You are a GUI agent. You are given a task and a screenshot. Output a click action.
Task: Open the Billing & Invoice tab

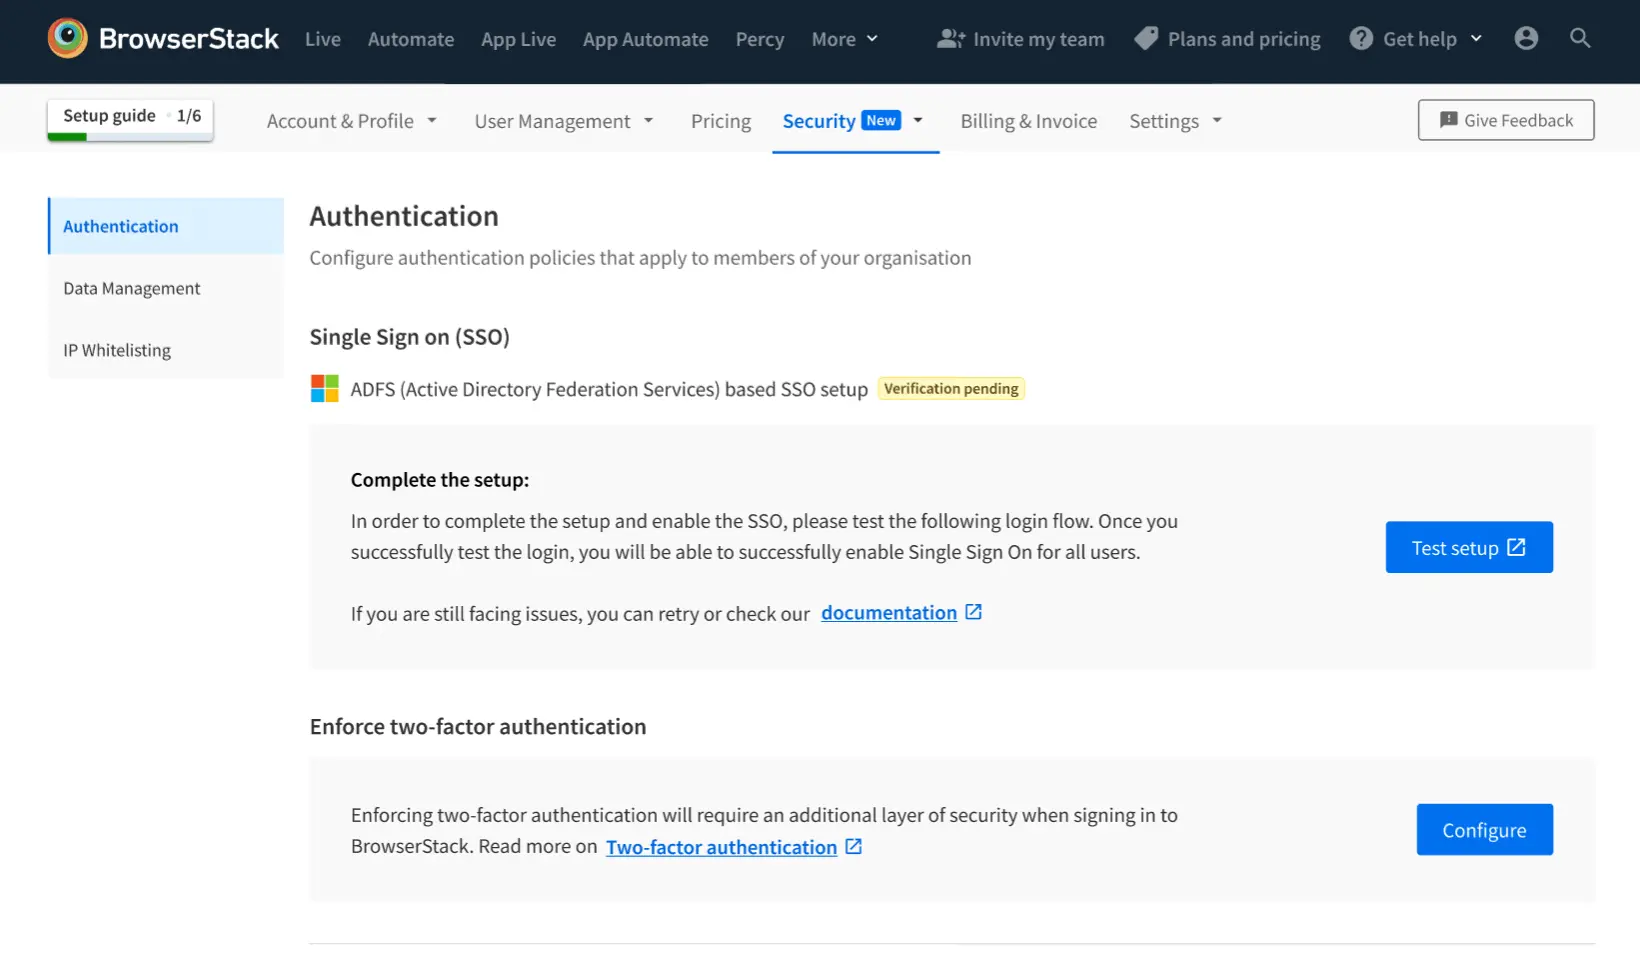pos(1028,121)
